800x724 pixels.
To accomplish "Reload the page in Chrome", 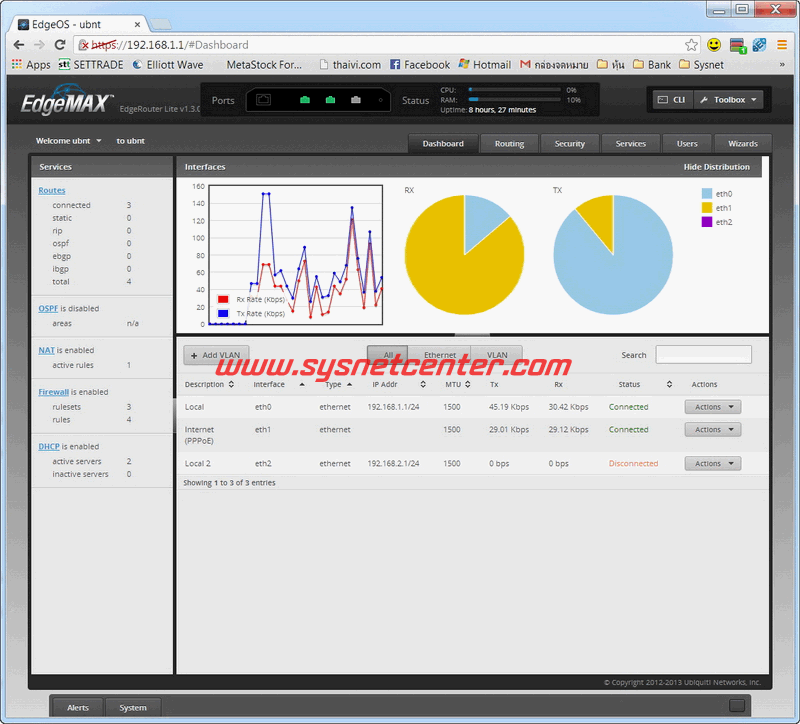I will click(60, 45).
